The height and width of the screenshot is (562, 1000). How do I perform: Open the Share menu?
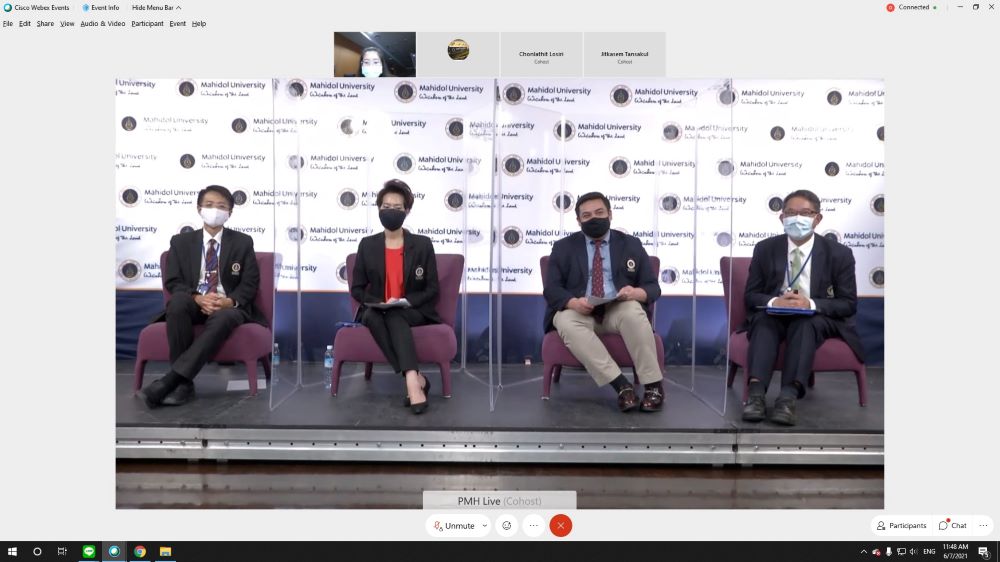point(45,23)
